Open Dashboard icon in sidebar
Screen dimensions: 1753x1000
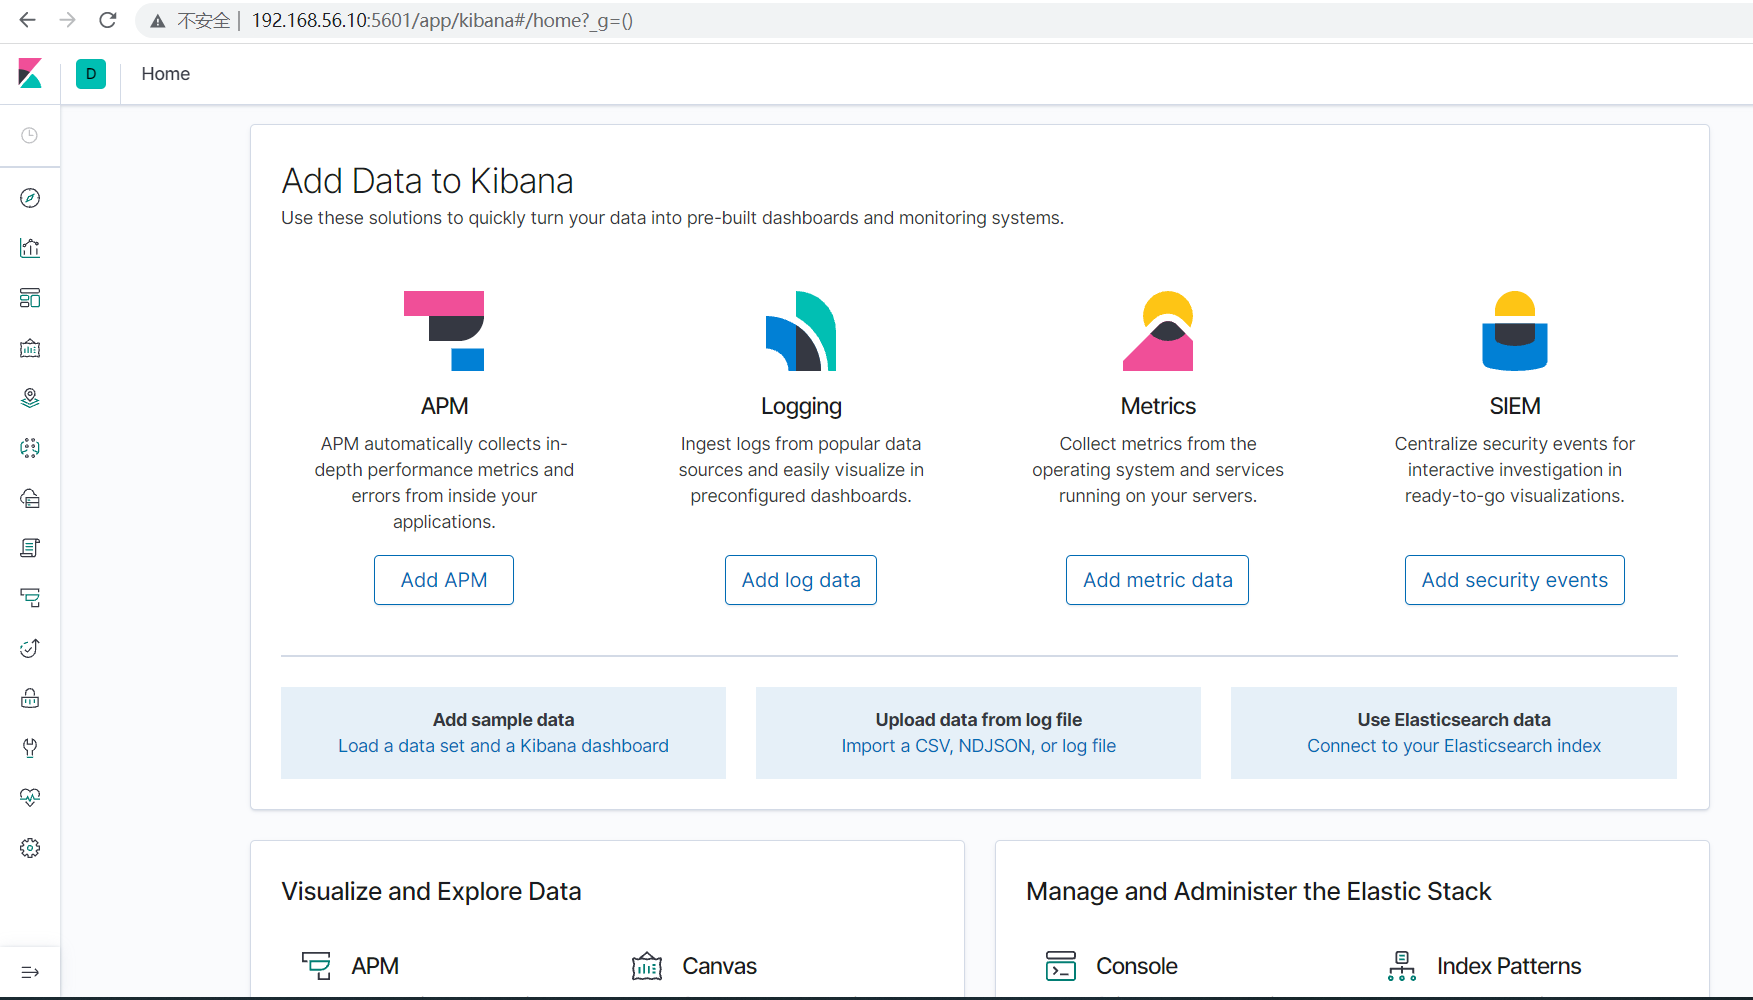[x=30, y=298]
